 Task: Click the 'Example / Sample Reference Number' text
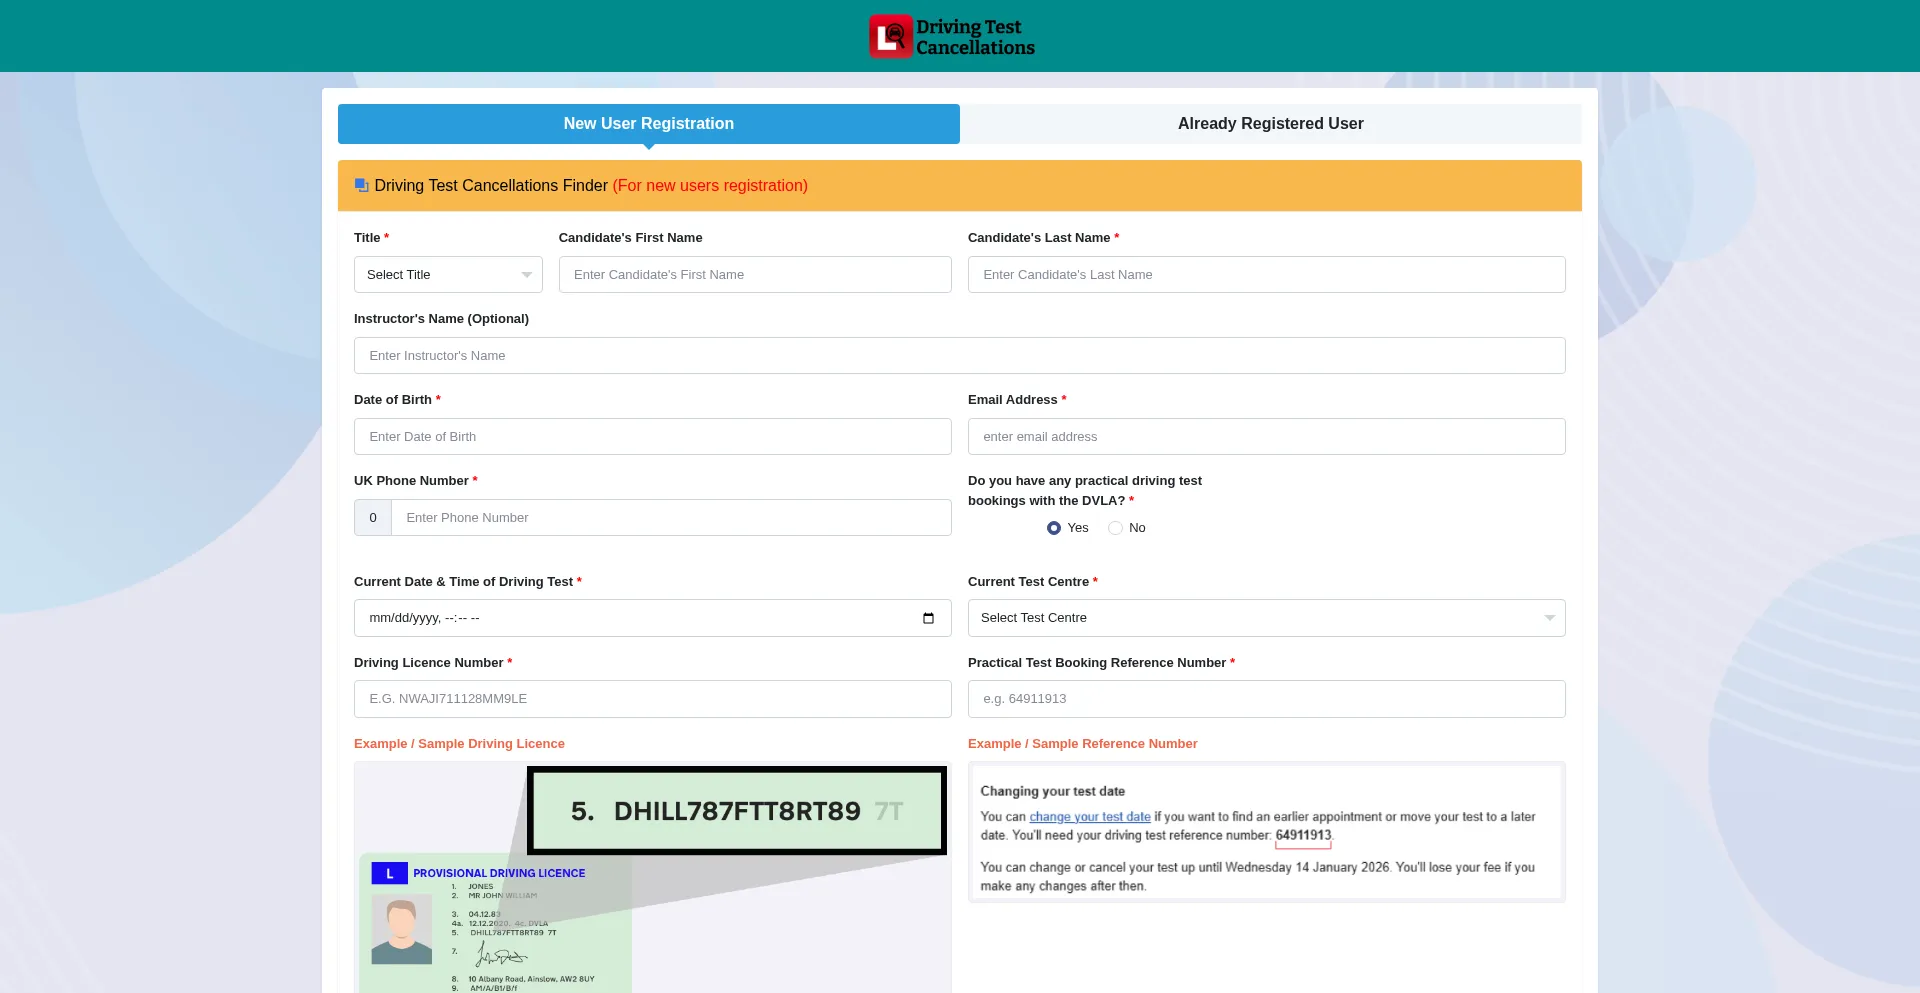[1082, 744]
